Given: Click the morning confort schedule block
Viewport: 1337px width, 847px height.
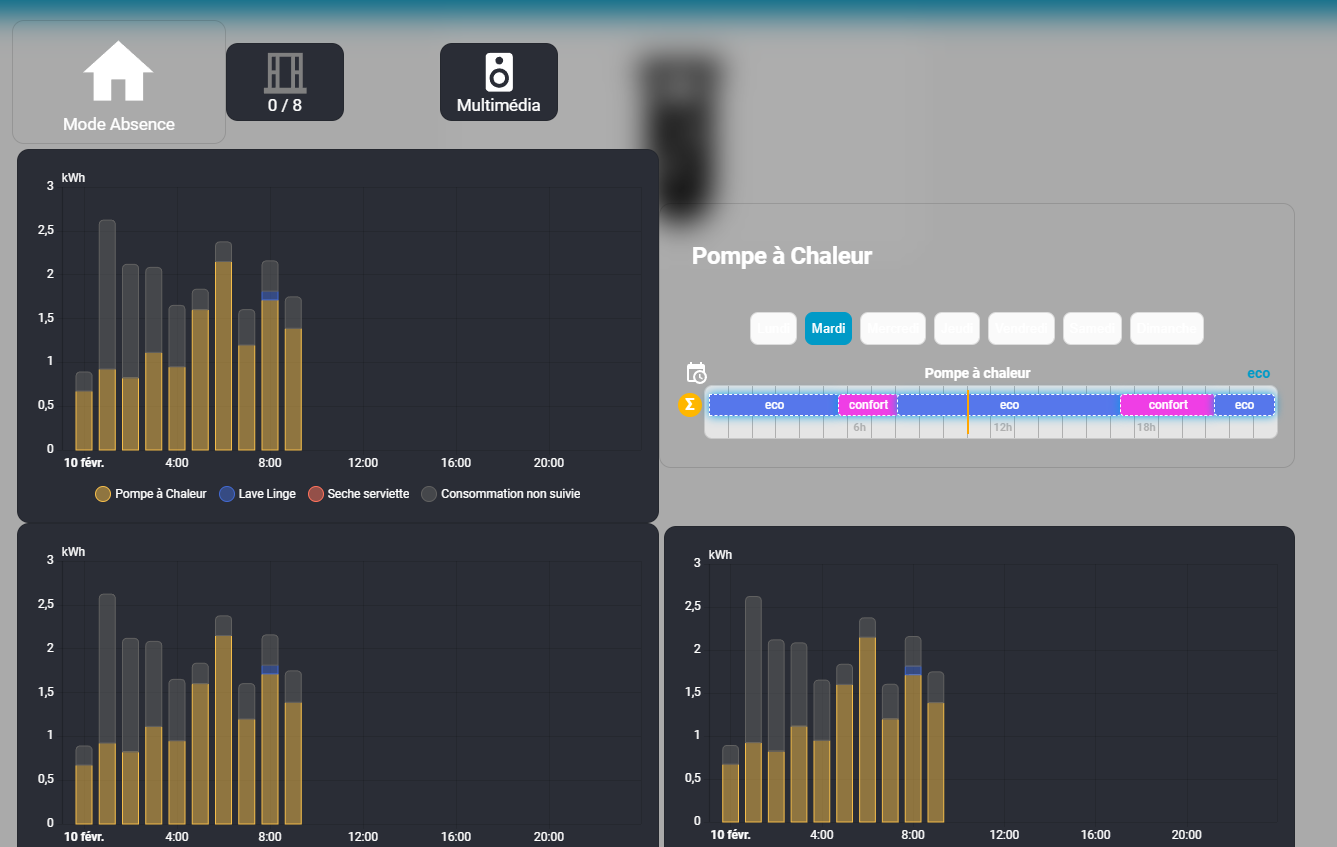Looking at the screenshot, I should click(x=868, y=405).
